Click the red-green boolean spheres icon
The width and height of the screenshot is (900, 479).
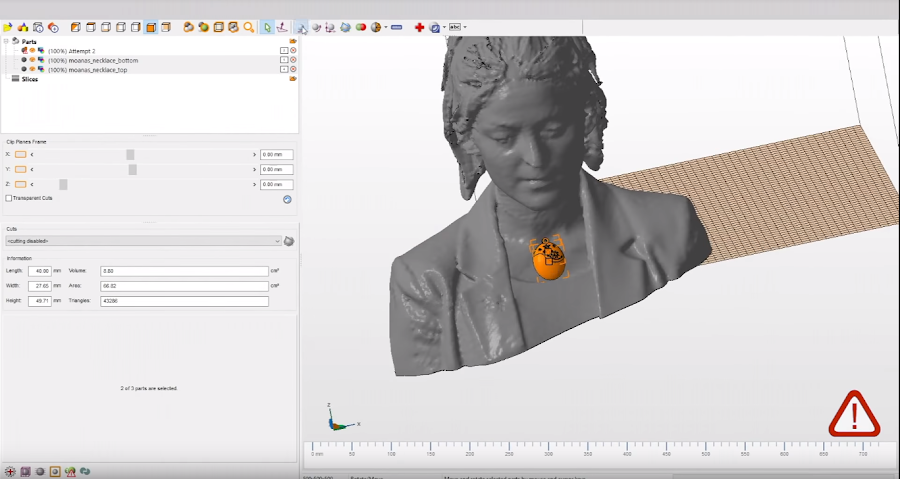tap(360, 27)
